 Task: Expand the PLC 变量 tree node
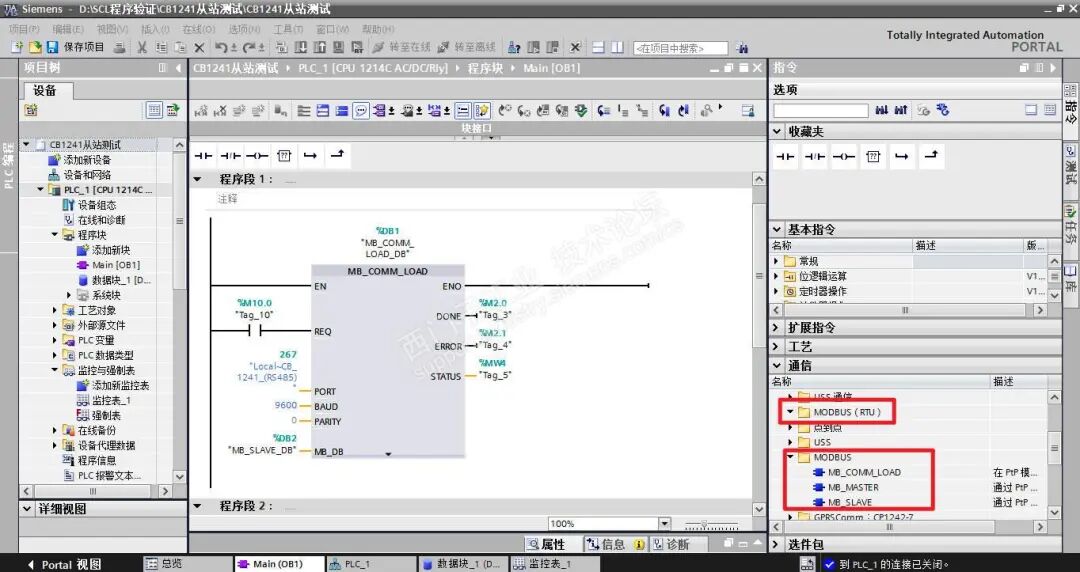(x=55, y=340)
